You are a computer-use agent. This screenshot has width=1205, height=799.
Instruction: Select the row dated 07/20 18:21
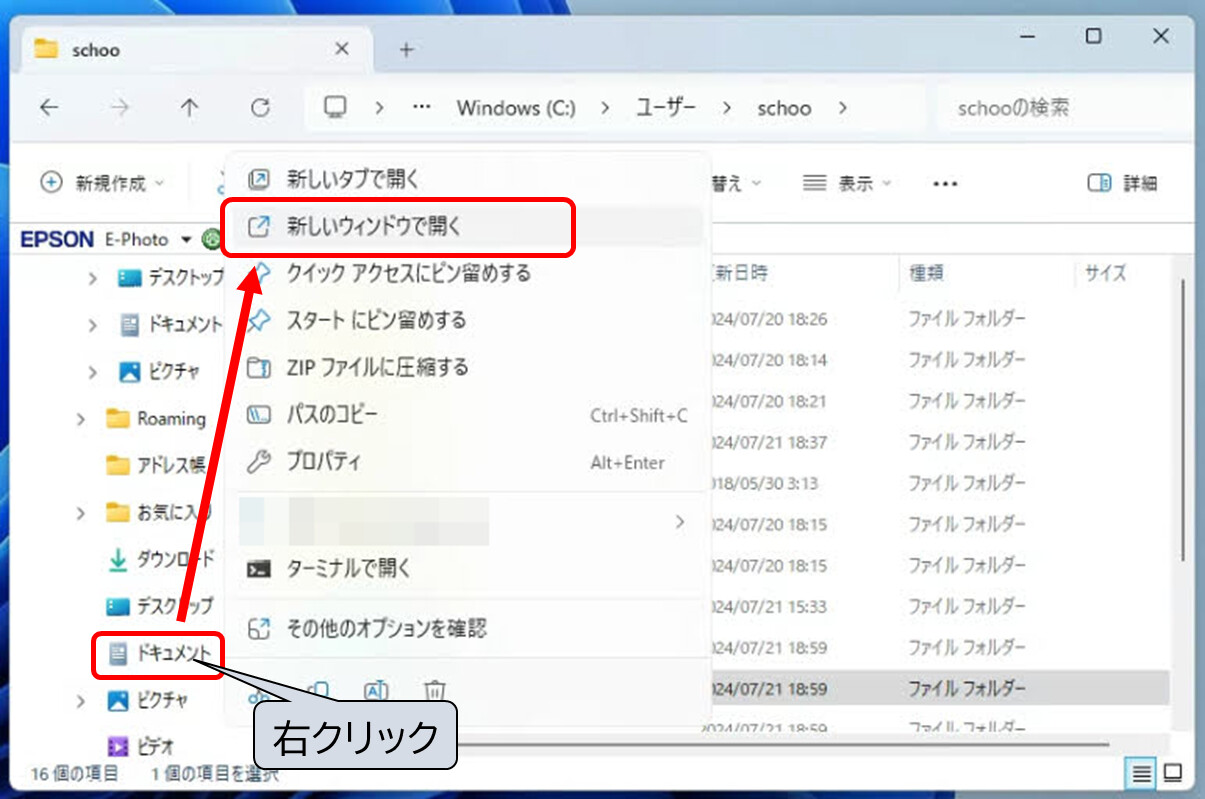pyautogui.click(x=938, y=401)
